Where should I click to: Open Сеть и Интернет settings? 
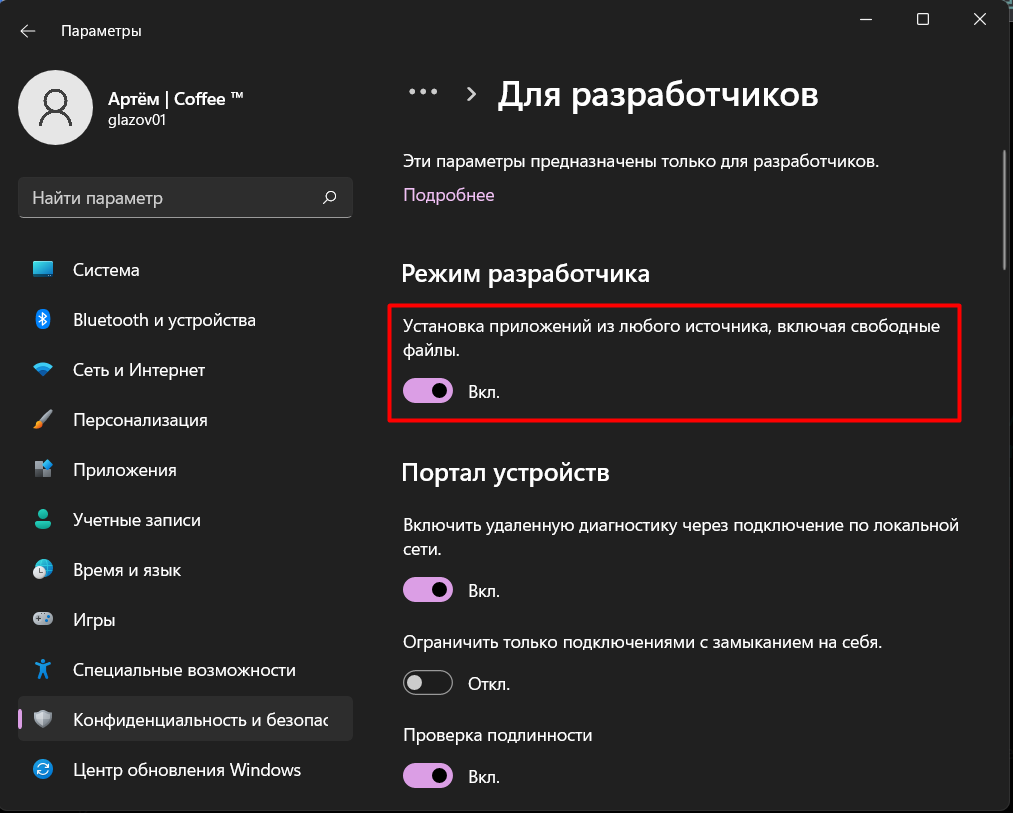tap(42, 369)
